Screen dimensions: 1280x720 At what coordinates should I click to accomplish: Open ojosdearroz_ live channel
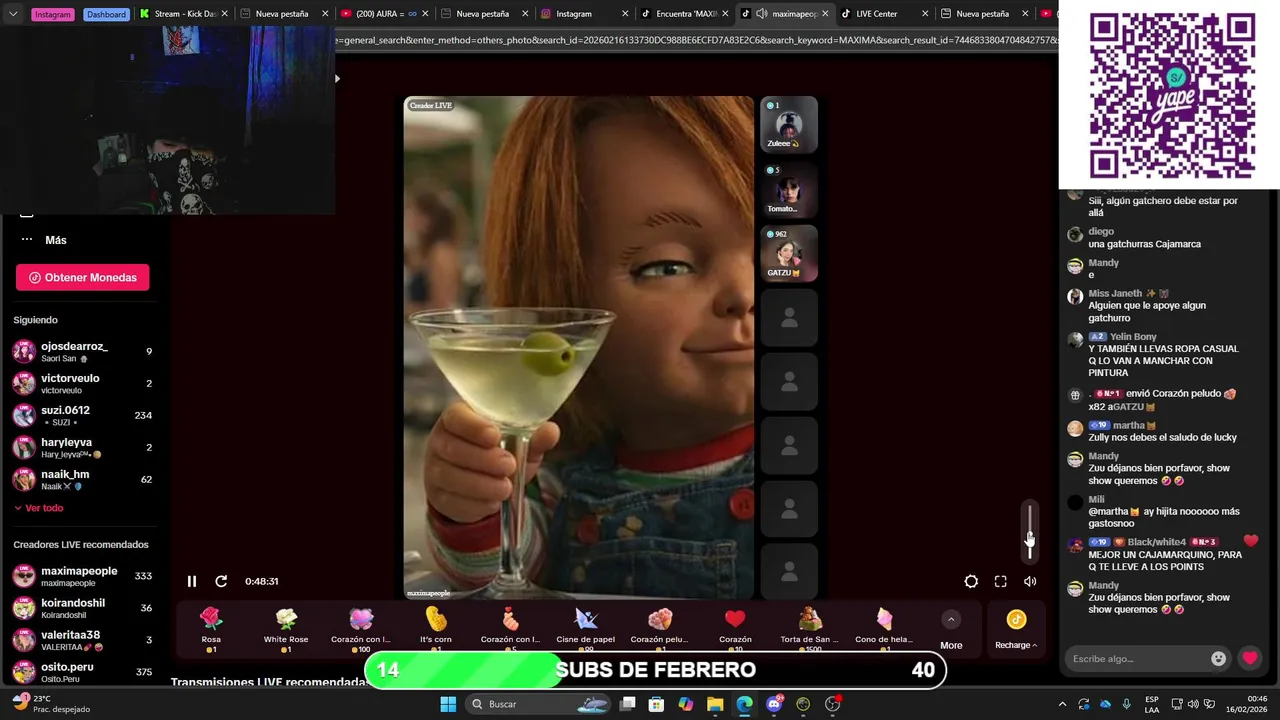click(82, 351)
